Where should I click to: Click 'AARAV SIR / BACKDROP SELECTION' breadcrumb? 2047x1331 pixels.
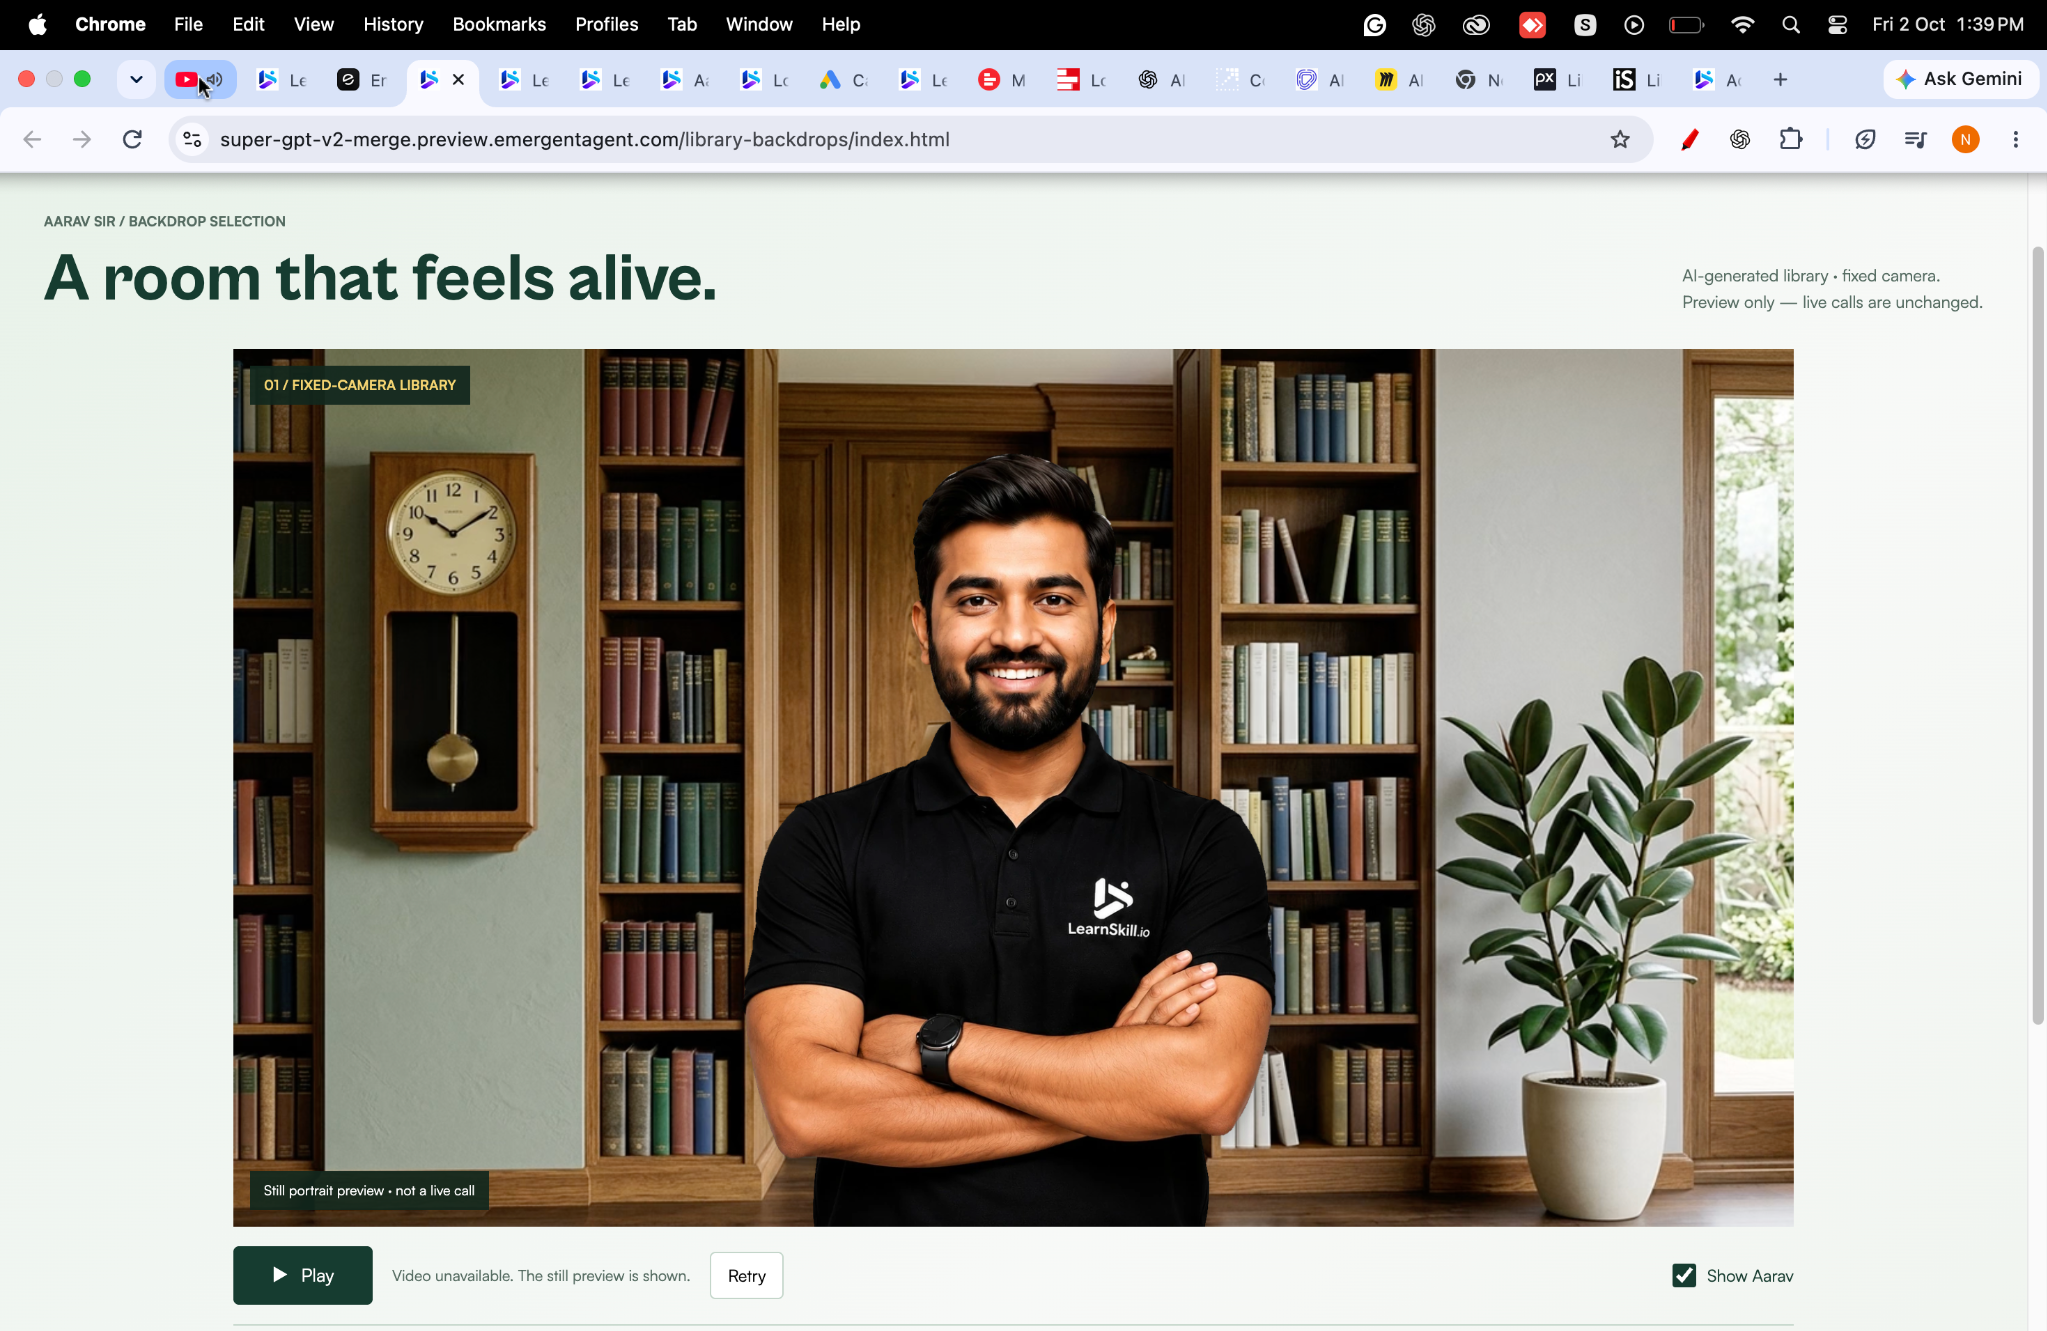(165, 221)
